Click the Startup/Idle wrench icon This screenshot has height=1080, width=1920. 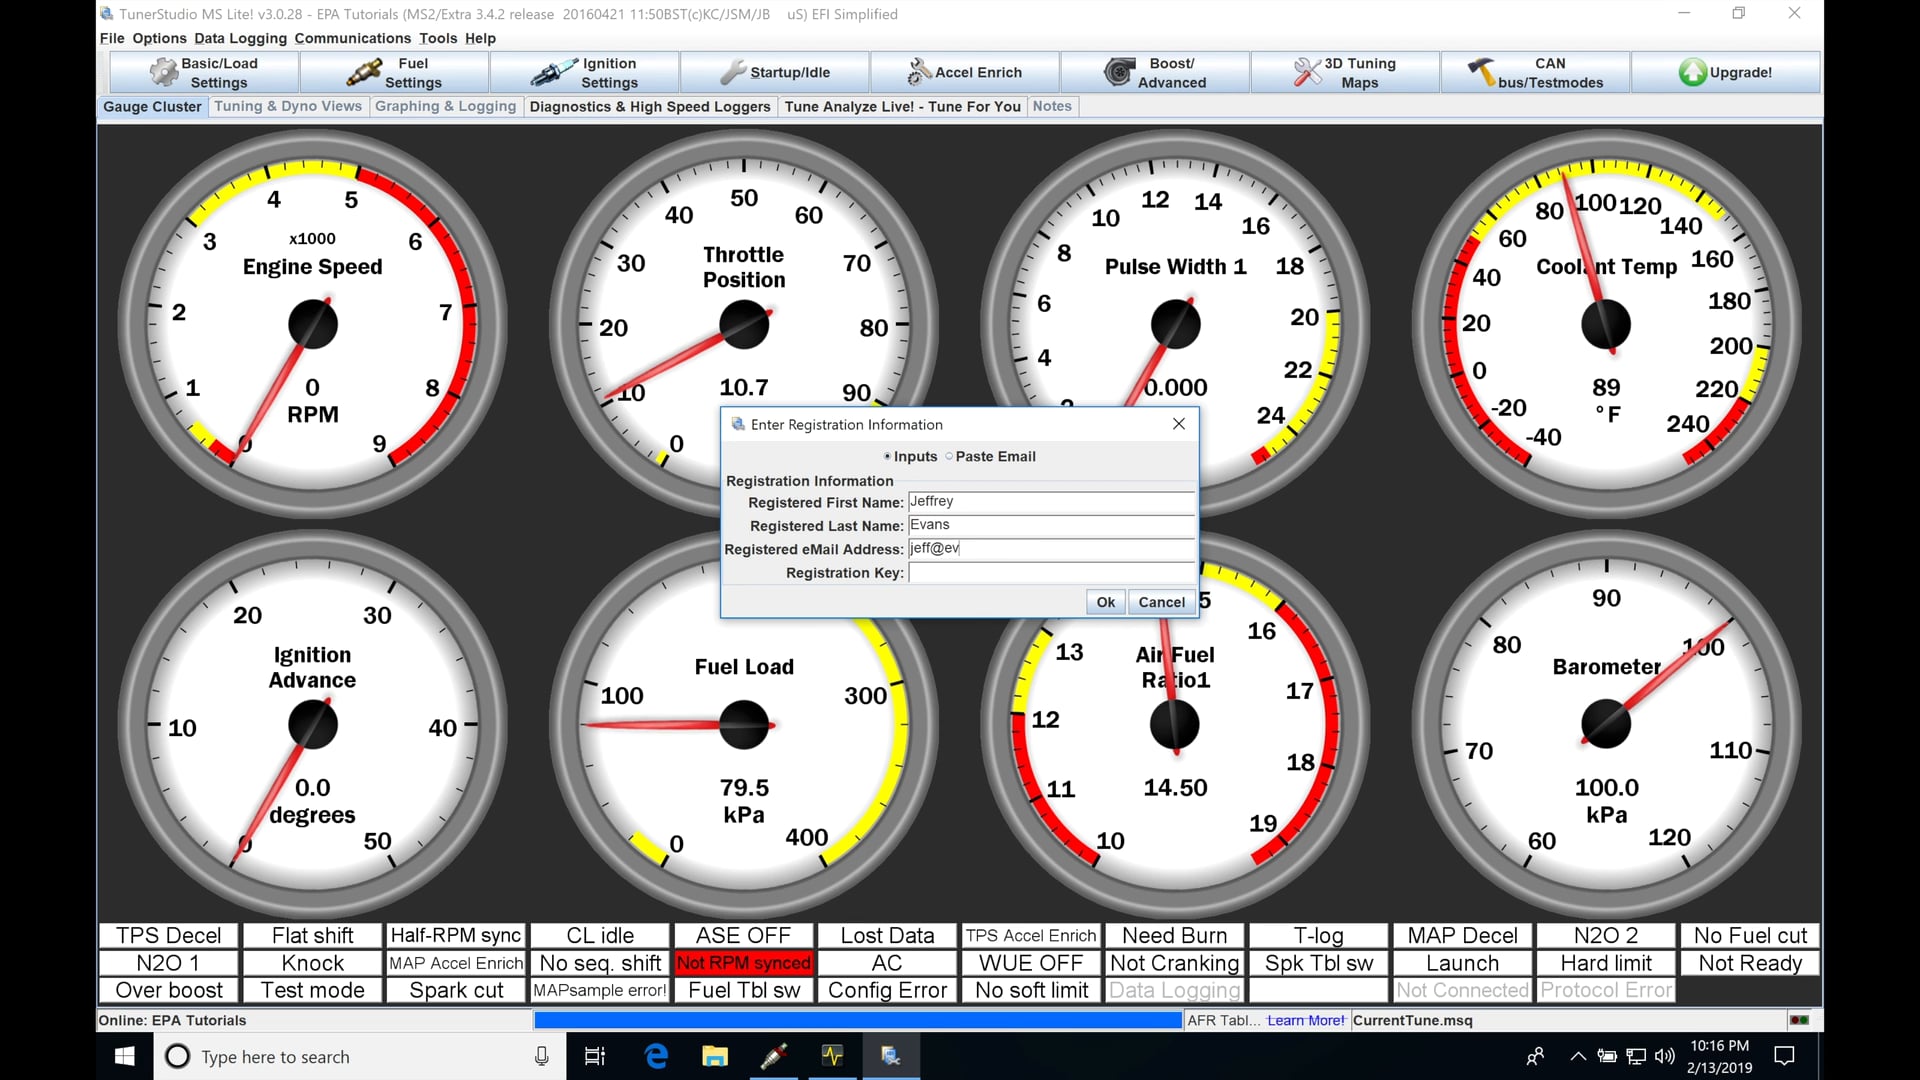pyautogui.click(x=733, y=72)
